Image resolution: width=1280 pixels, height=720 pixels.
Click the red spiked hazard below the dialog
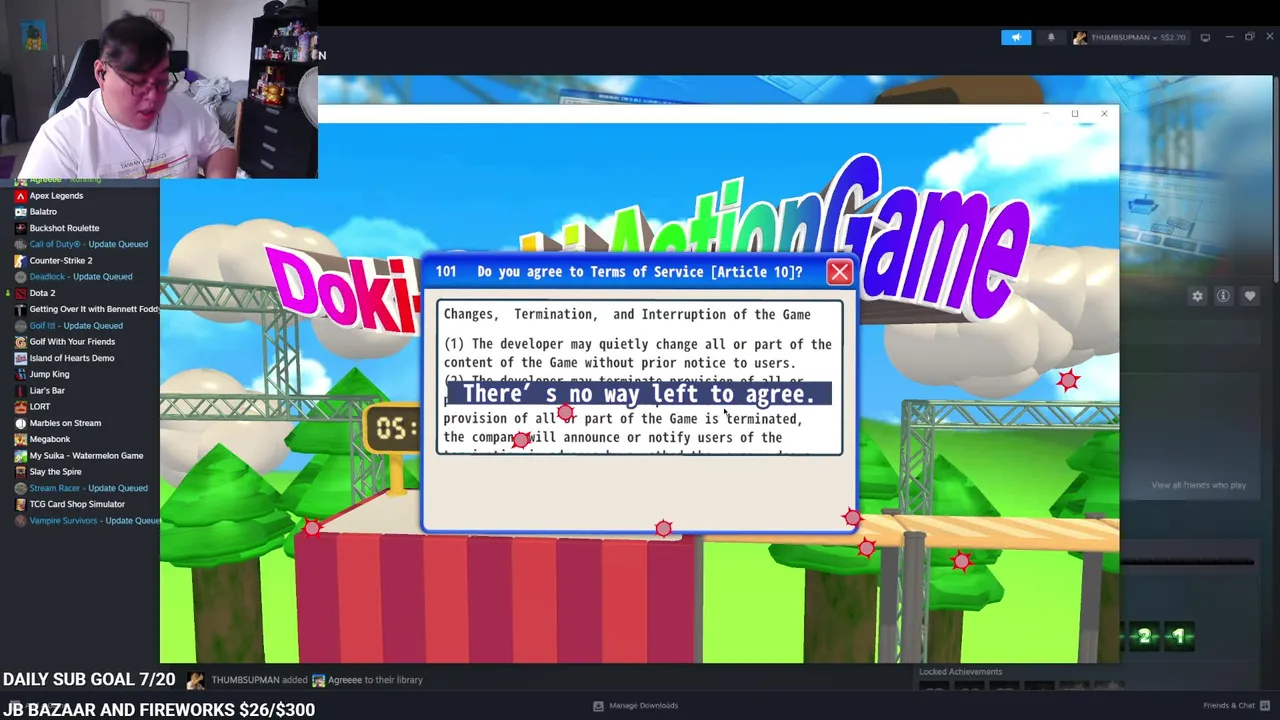click(x=663, y=528)
